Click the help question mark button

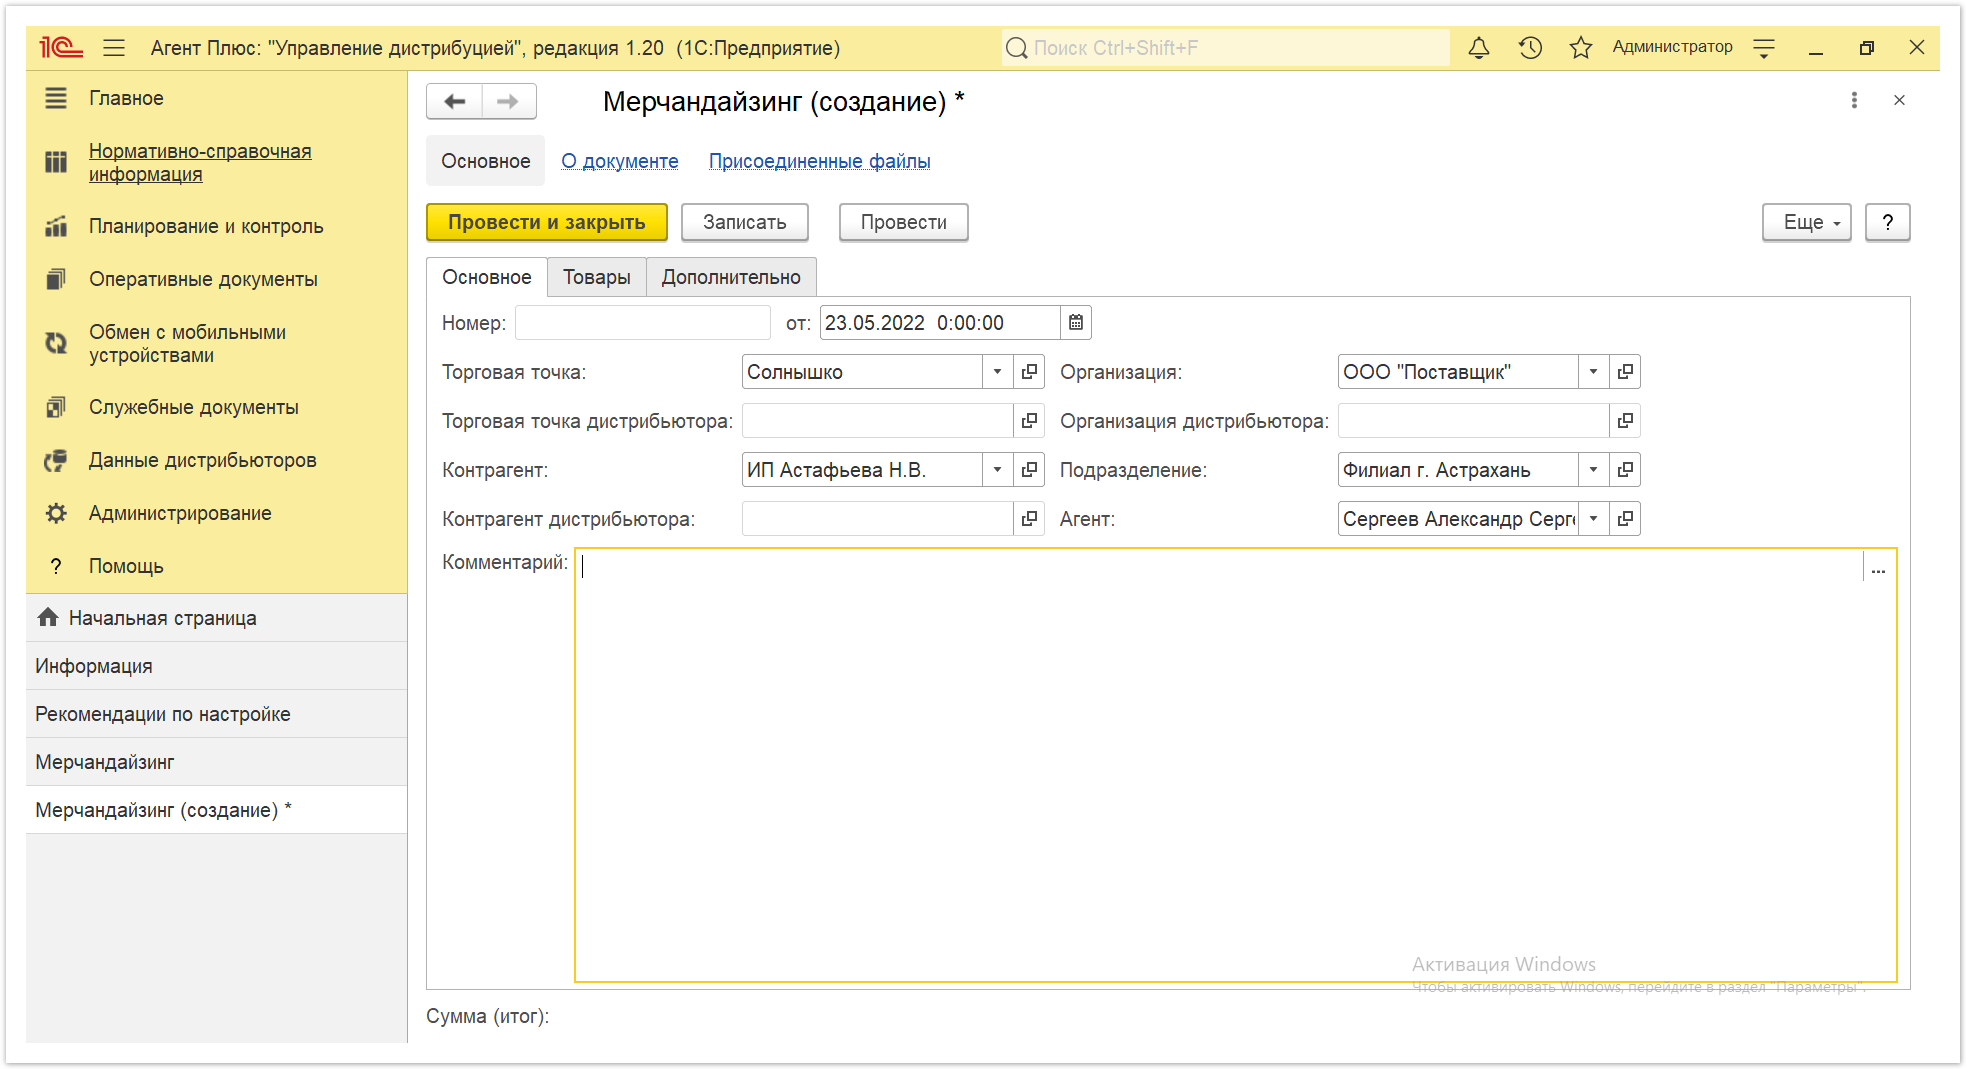pos(1887,222)
